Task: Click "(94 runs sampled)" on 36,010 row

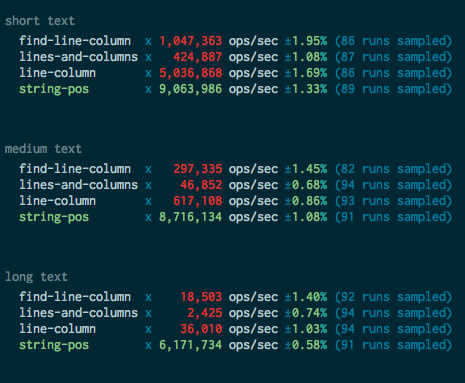Action: coord(393,329)
